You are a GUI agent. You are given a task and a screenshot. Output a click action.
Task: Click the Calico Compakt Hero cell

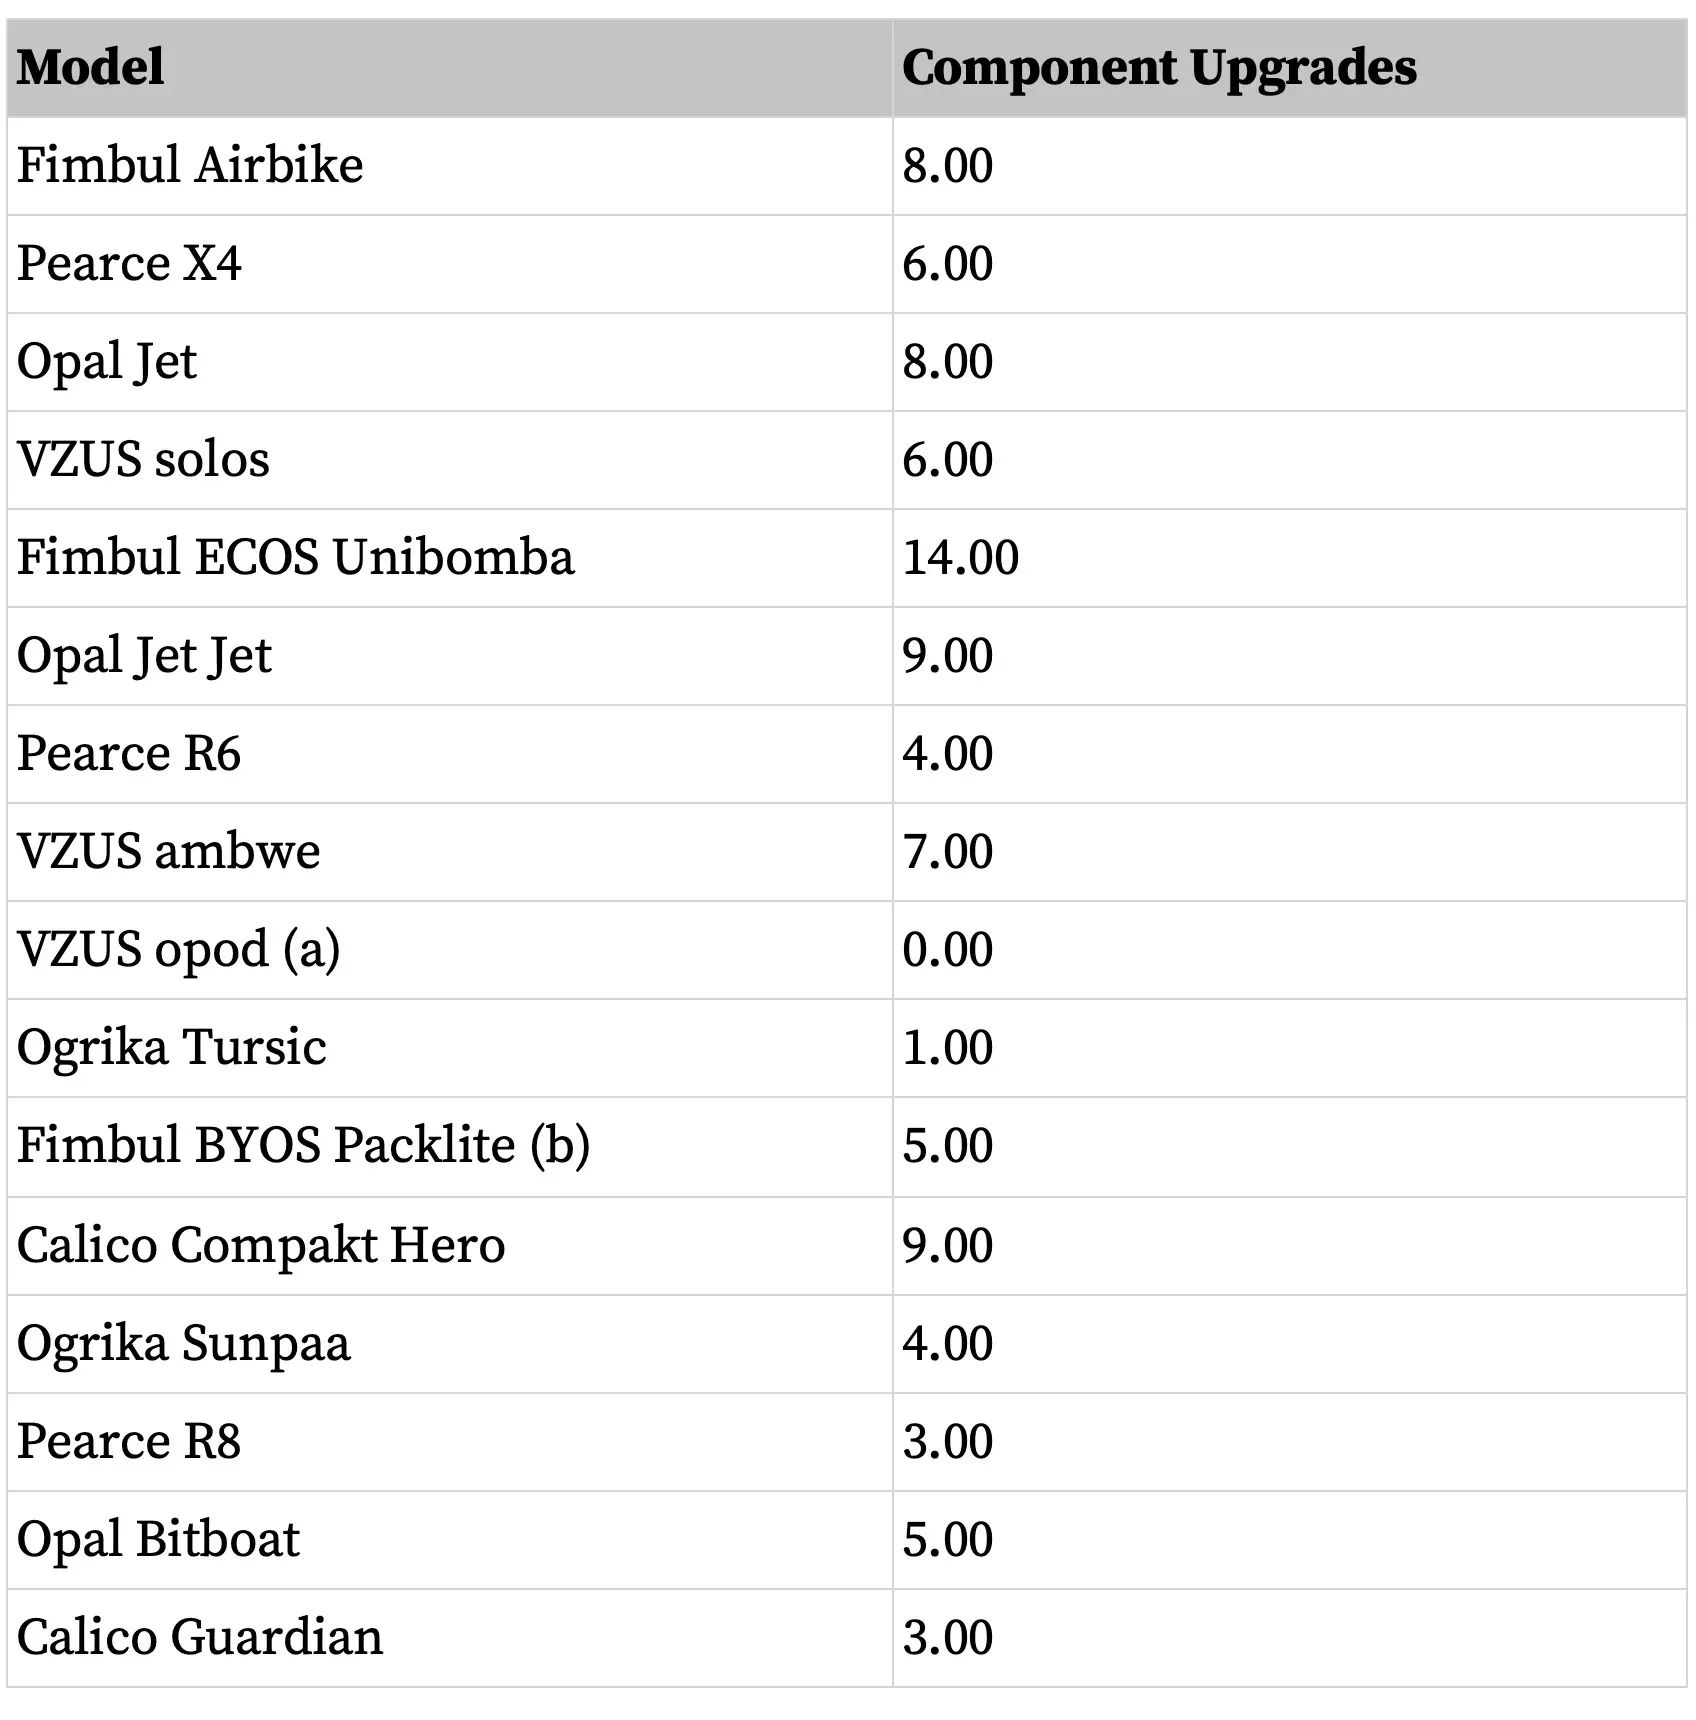261,1245
